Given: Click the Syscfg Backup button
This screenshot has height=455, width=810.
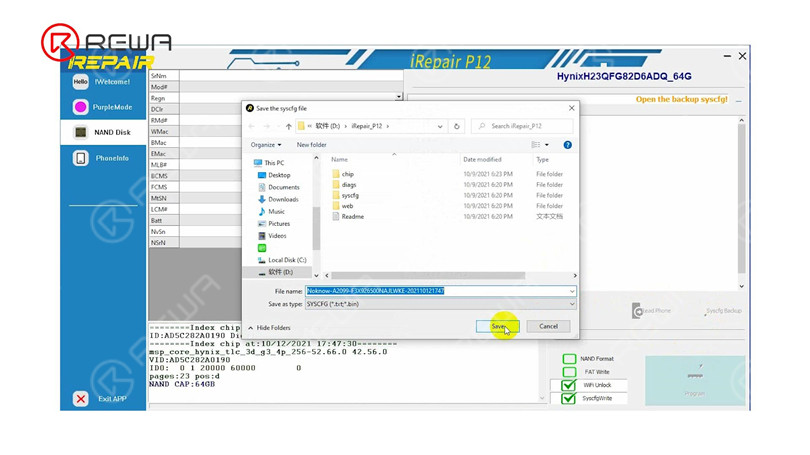Looking at the screenshot, I should tap(723, 311).
